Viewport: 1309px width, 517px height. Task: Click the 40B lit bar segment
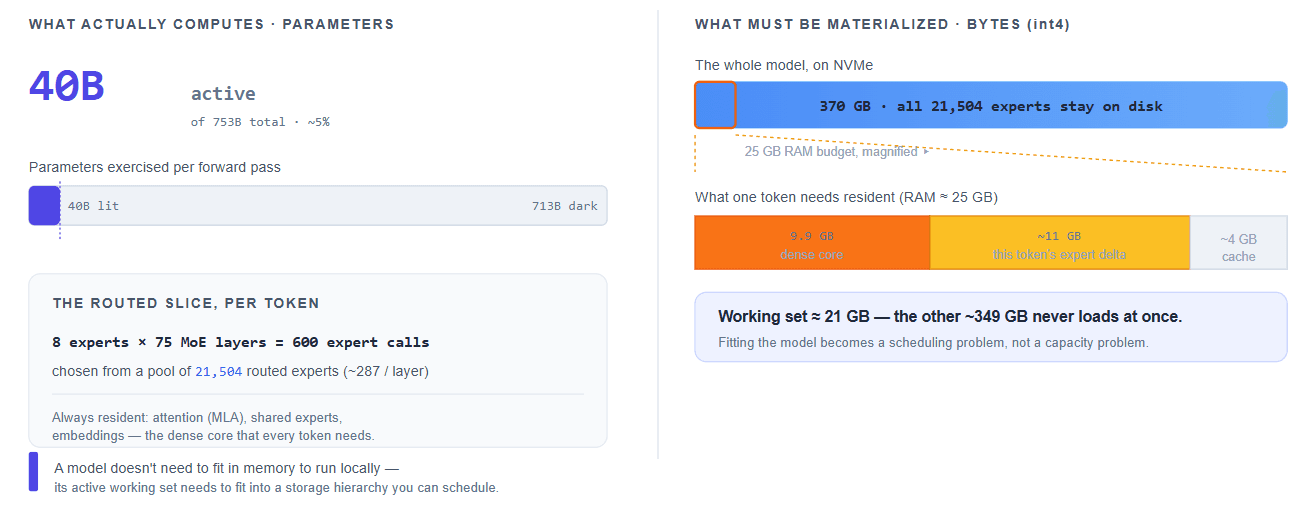[x=44, y=205]
